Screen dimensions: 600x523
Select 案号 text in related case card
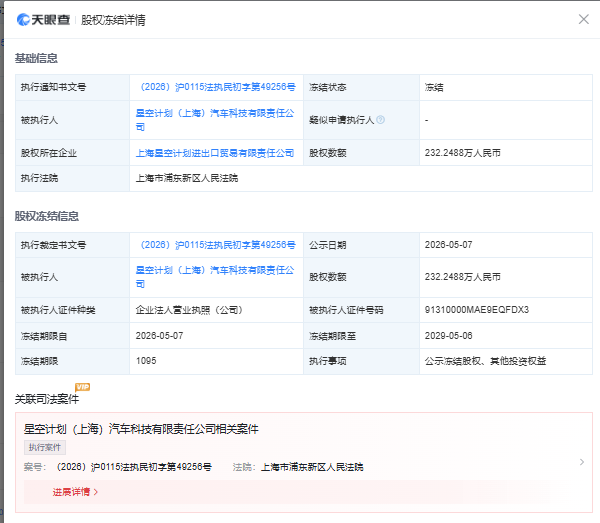134,467
